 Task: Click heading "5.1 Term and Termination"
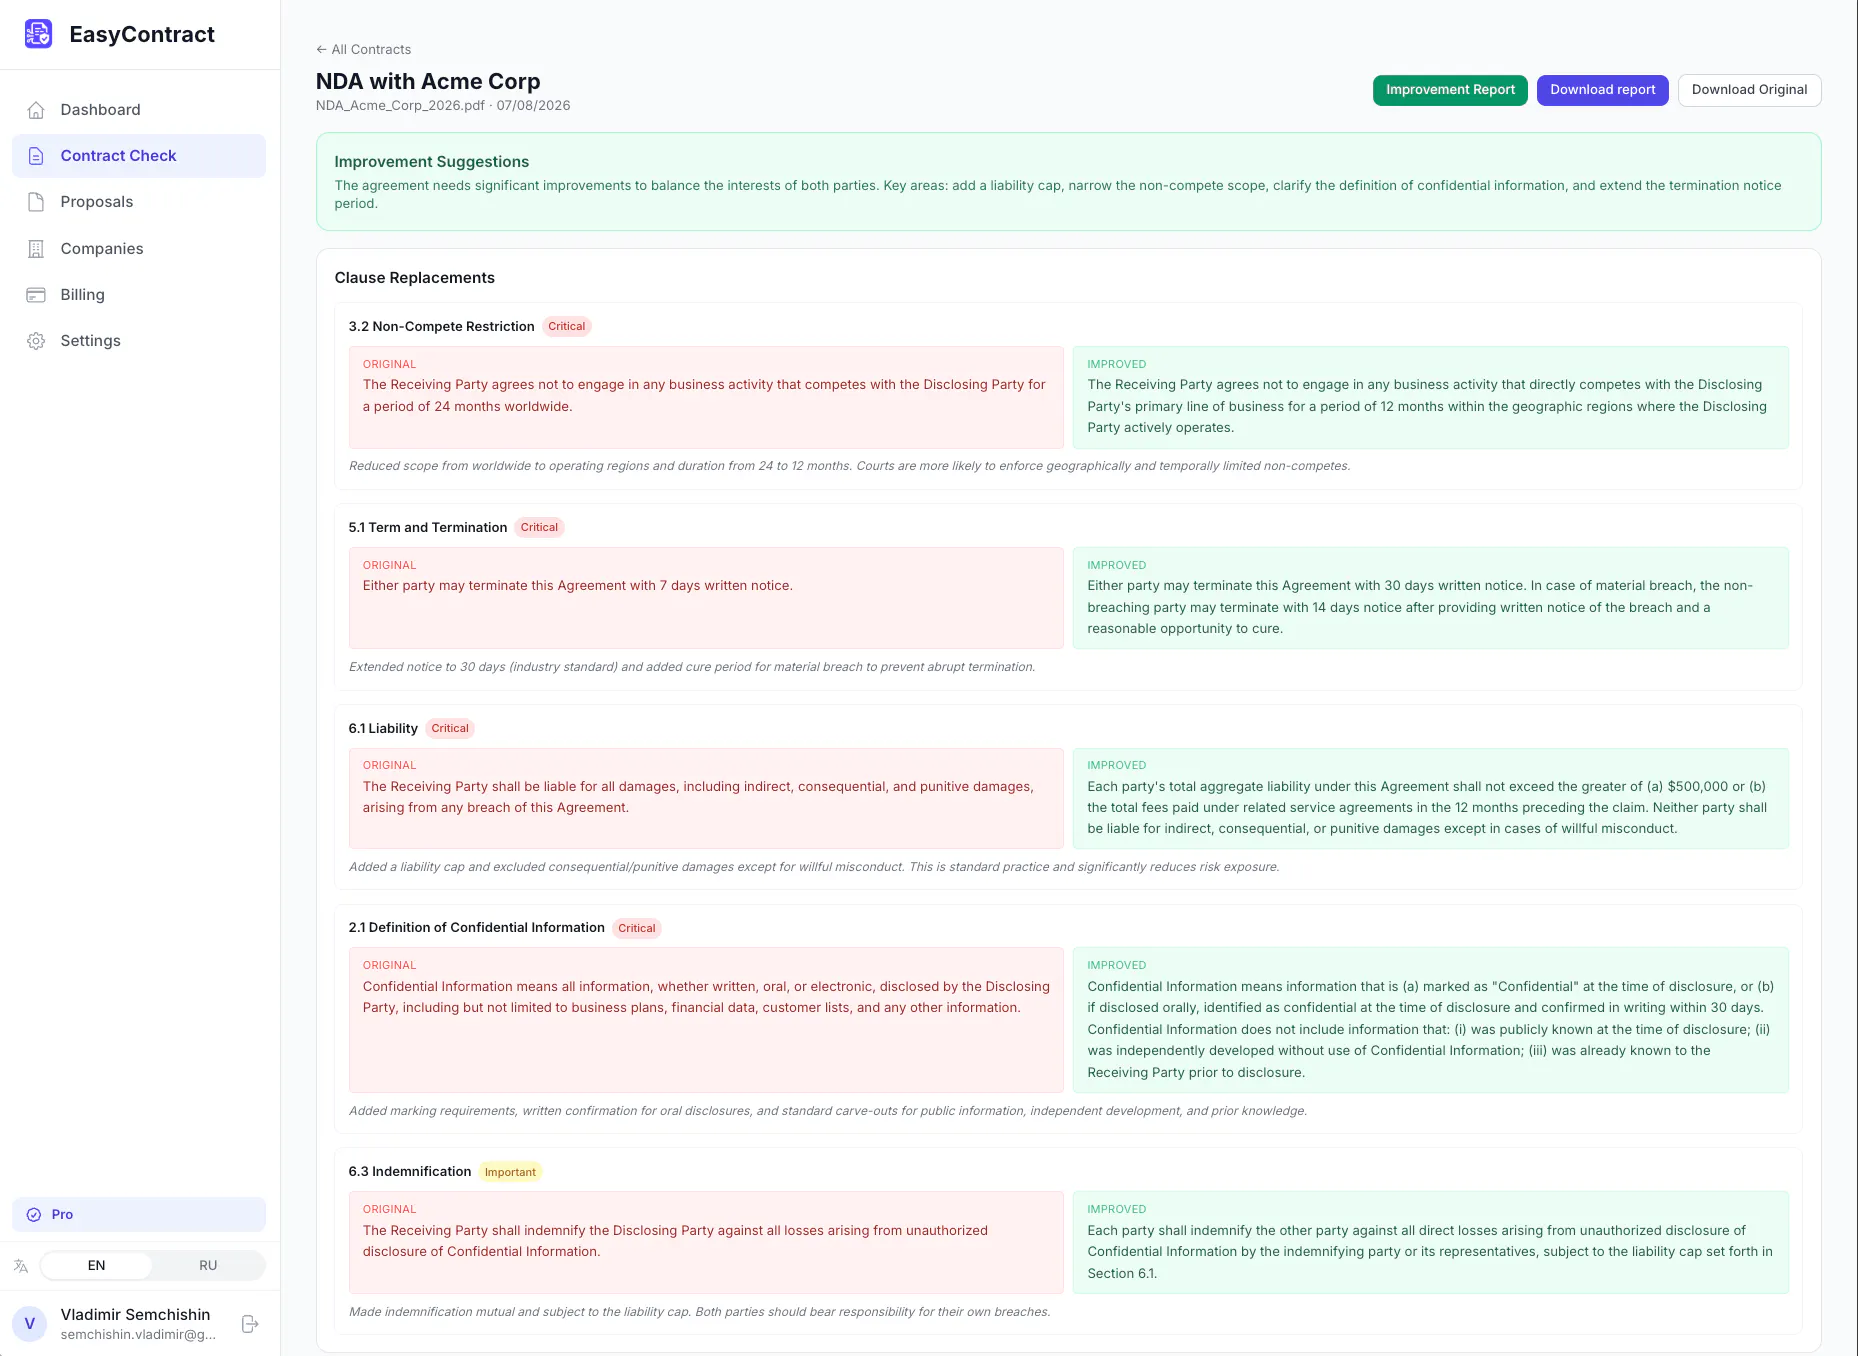tap(428, 528)
